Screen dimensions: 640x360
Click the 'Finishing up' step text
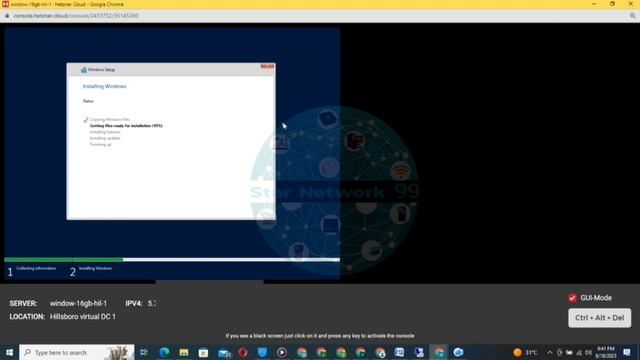pyautogui.click(x=100, y=144)
